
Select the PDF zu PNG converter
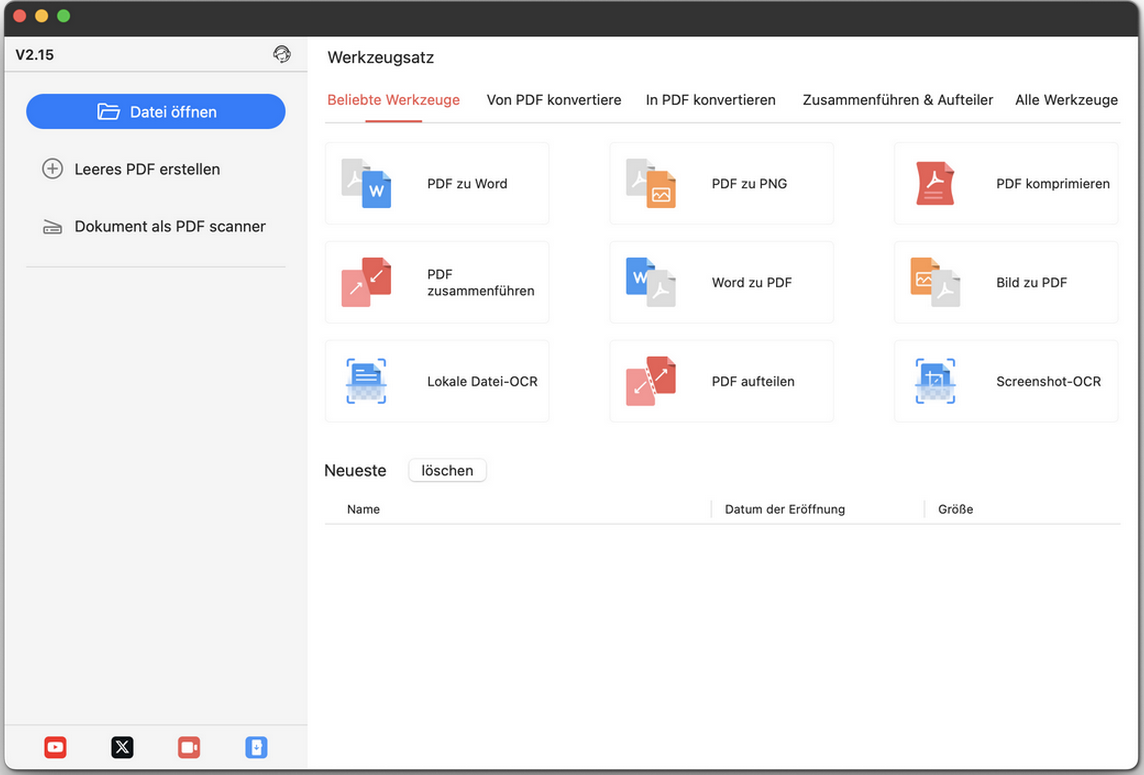(x=721, y=184)
